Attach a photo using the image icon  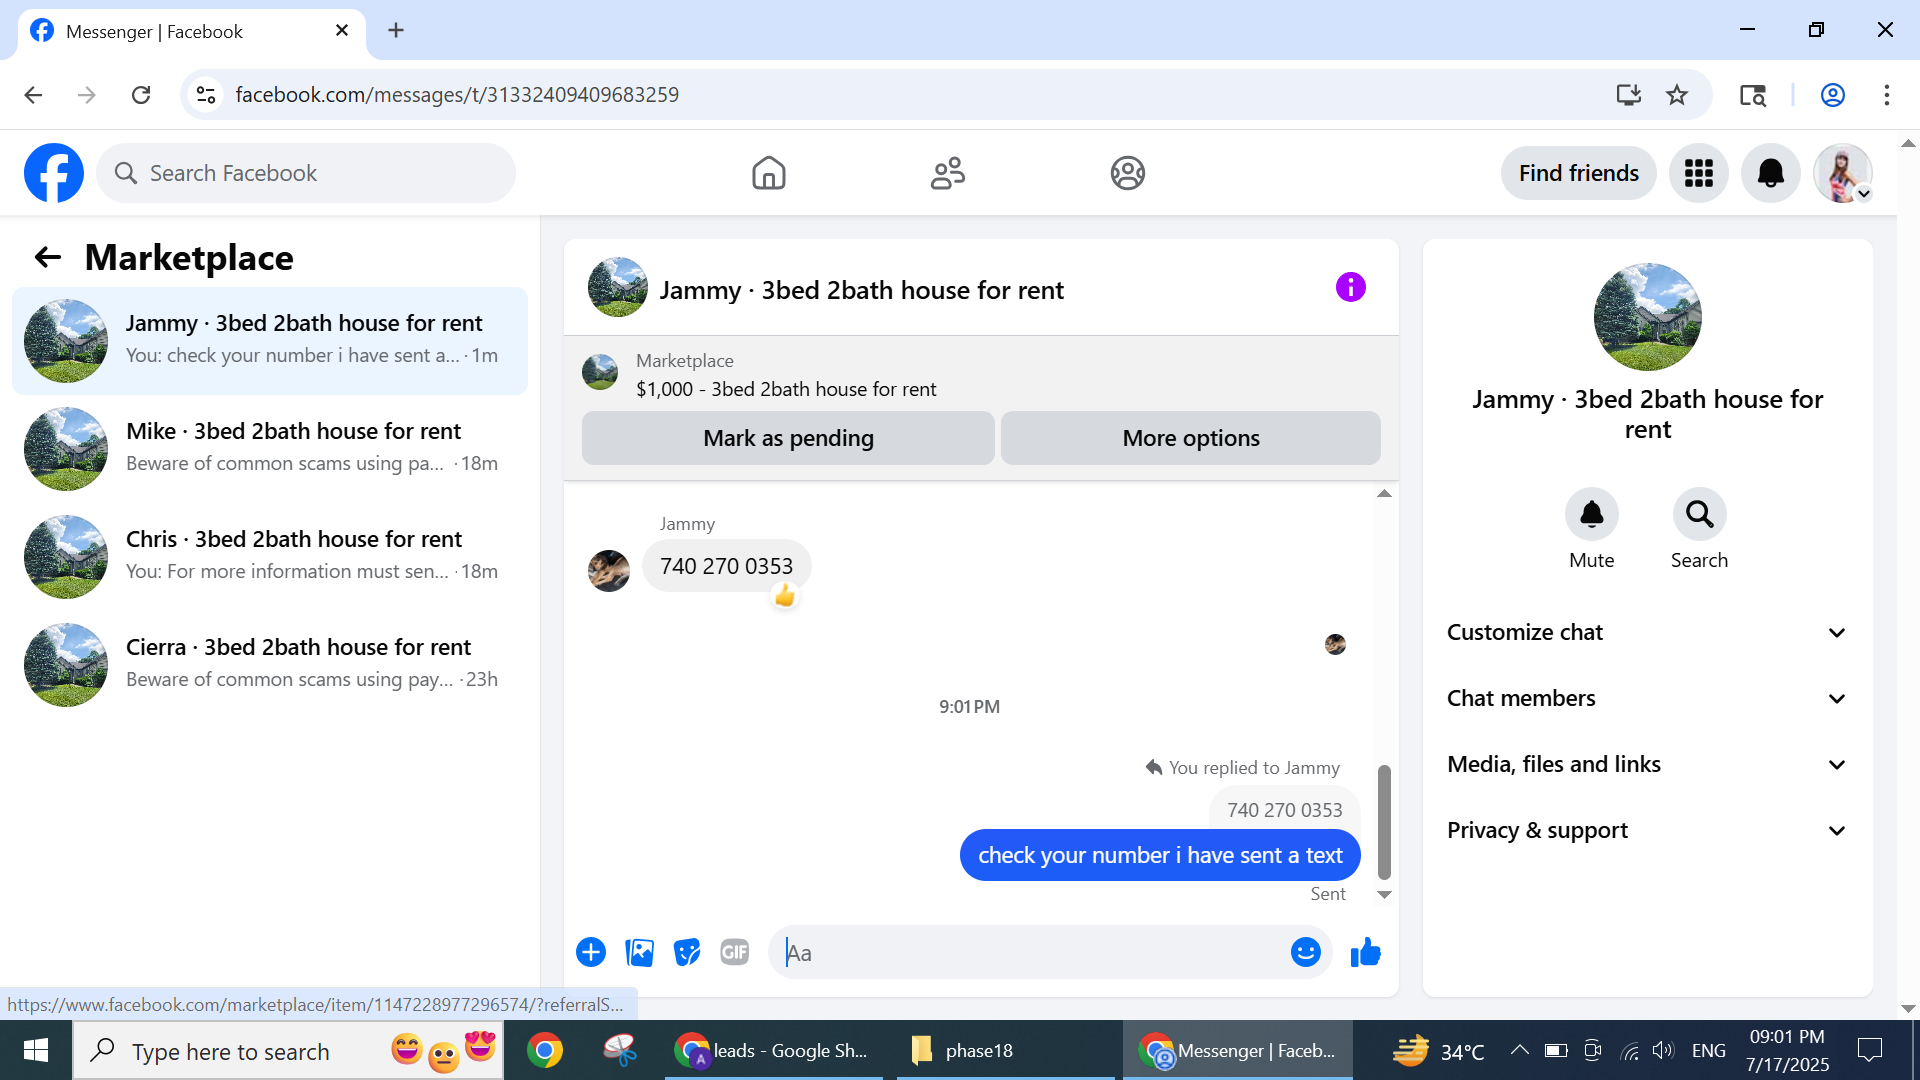coord(639,952)
